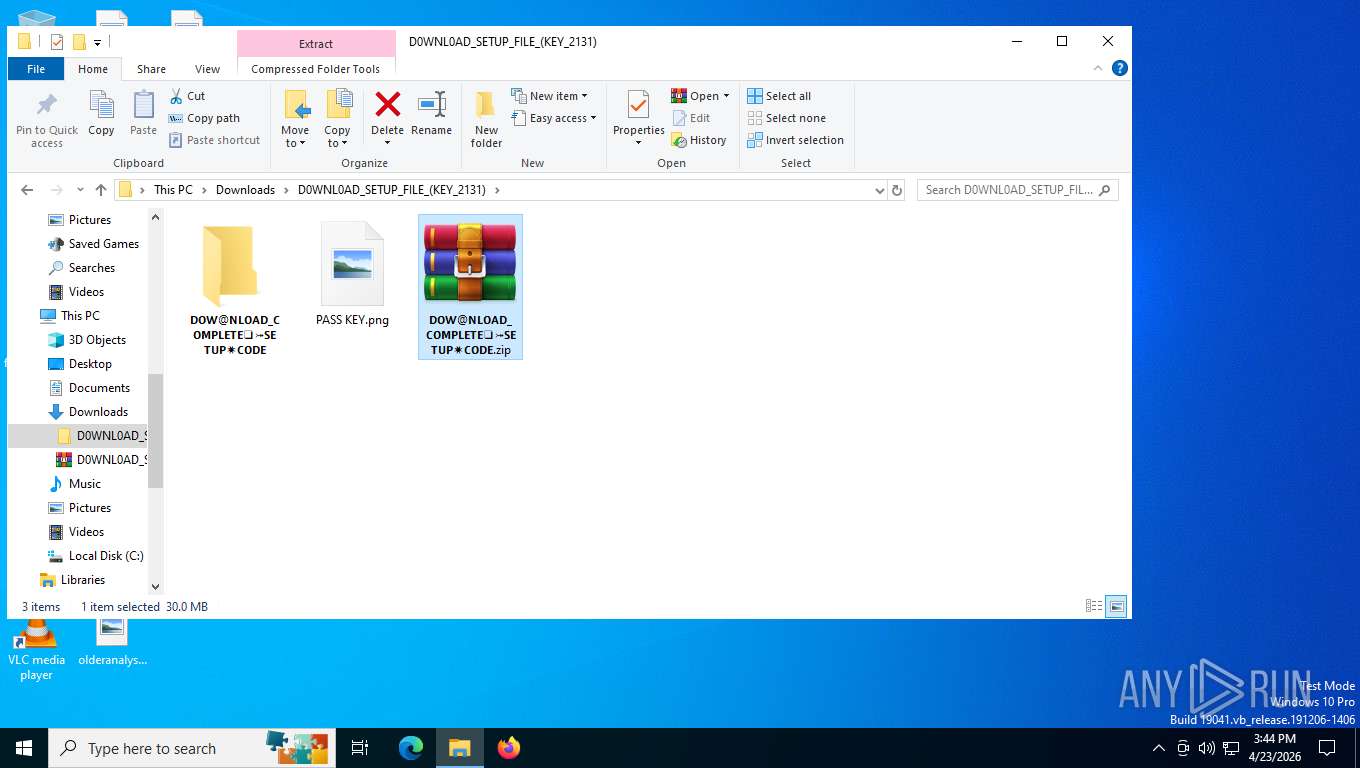Click the Properties icon

point(638,105)
